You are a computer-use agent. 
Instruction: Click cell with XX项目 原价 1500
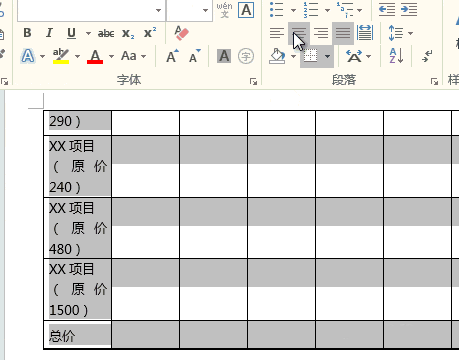[x=78, y=289]
